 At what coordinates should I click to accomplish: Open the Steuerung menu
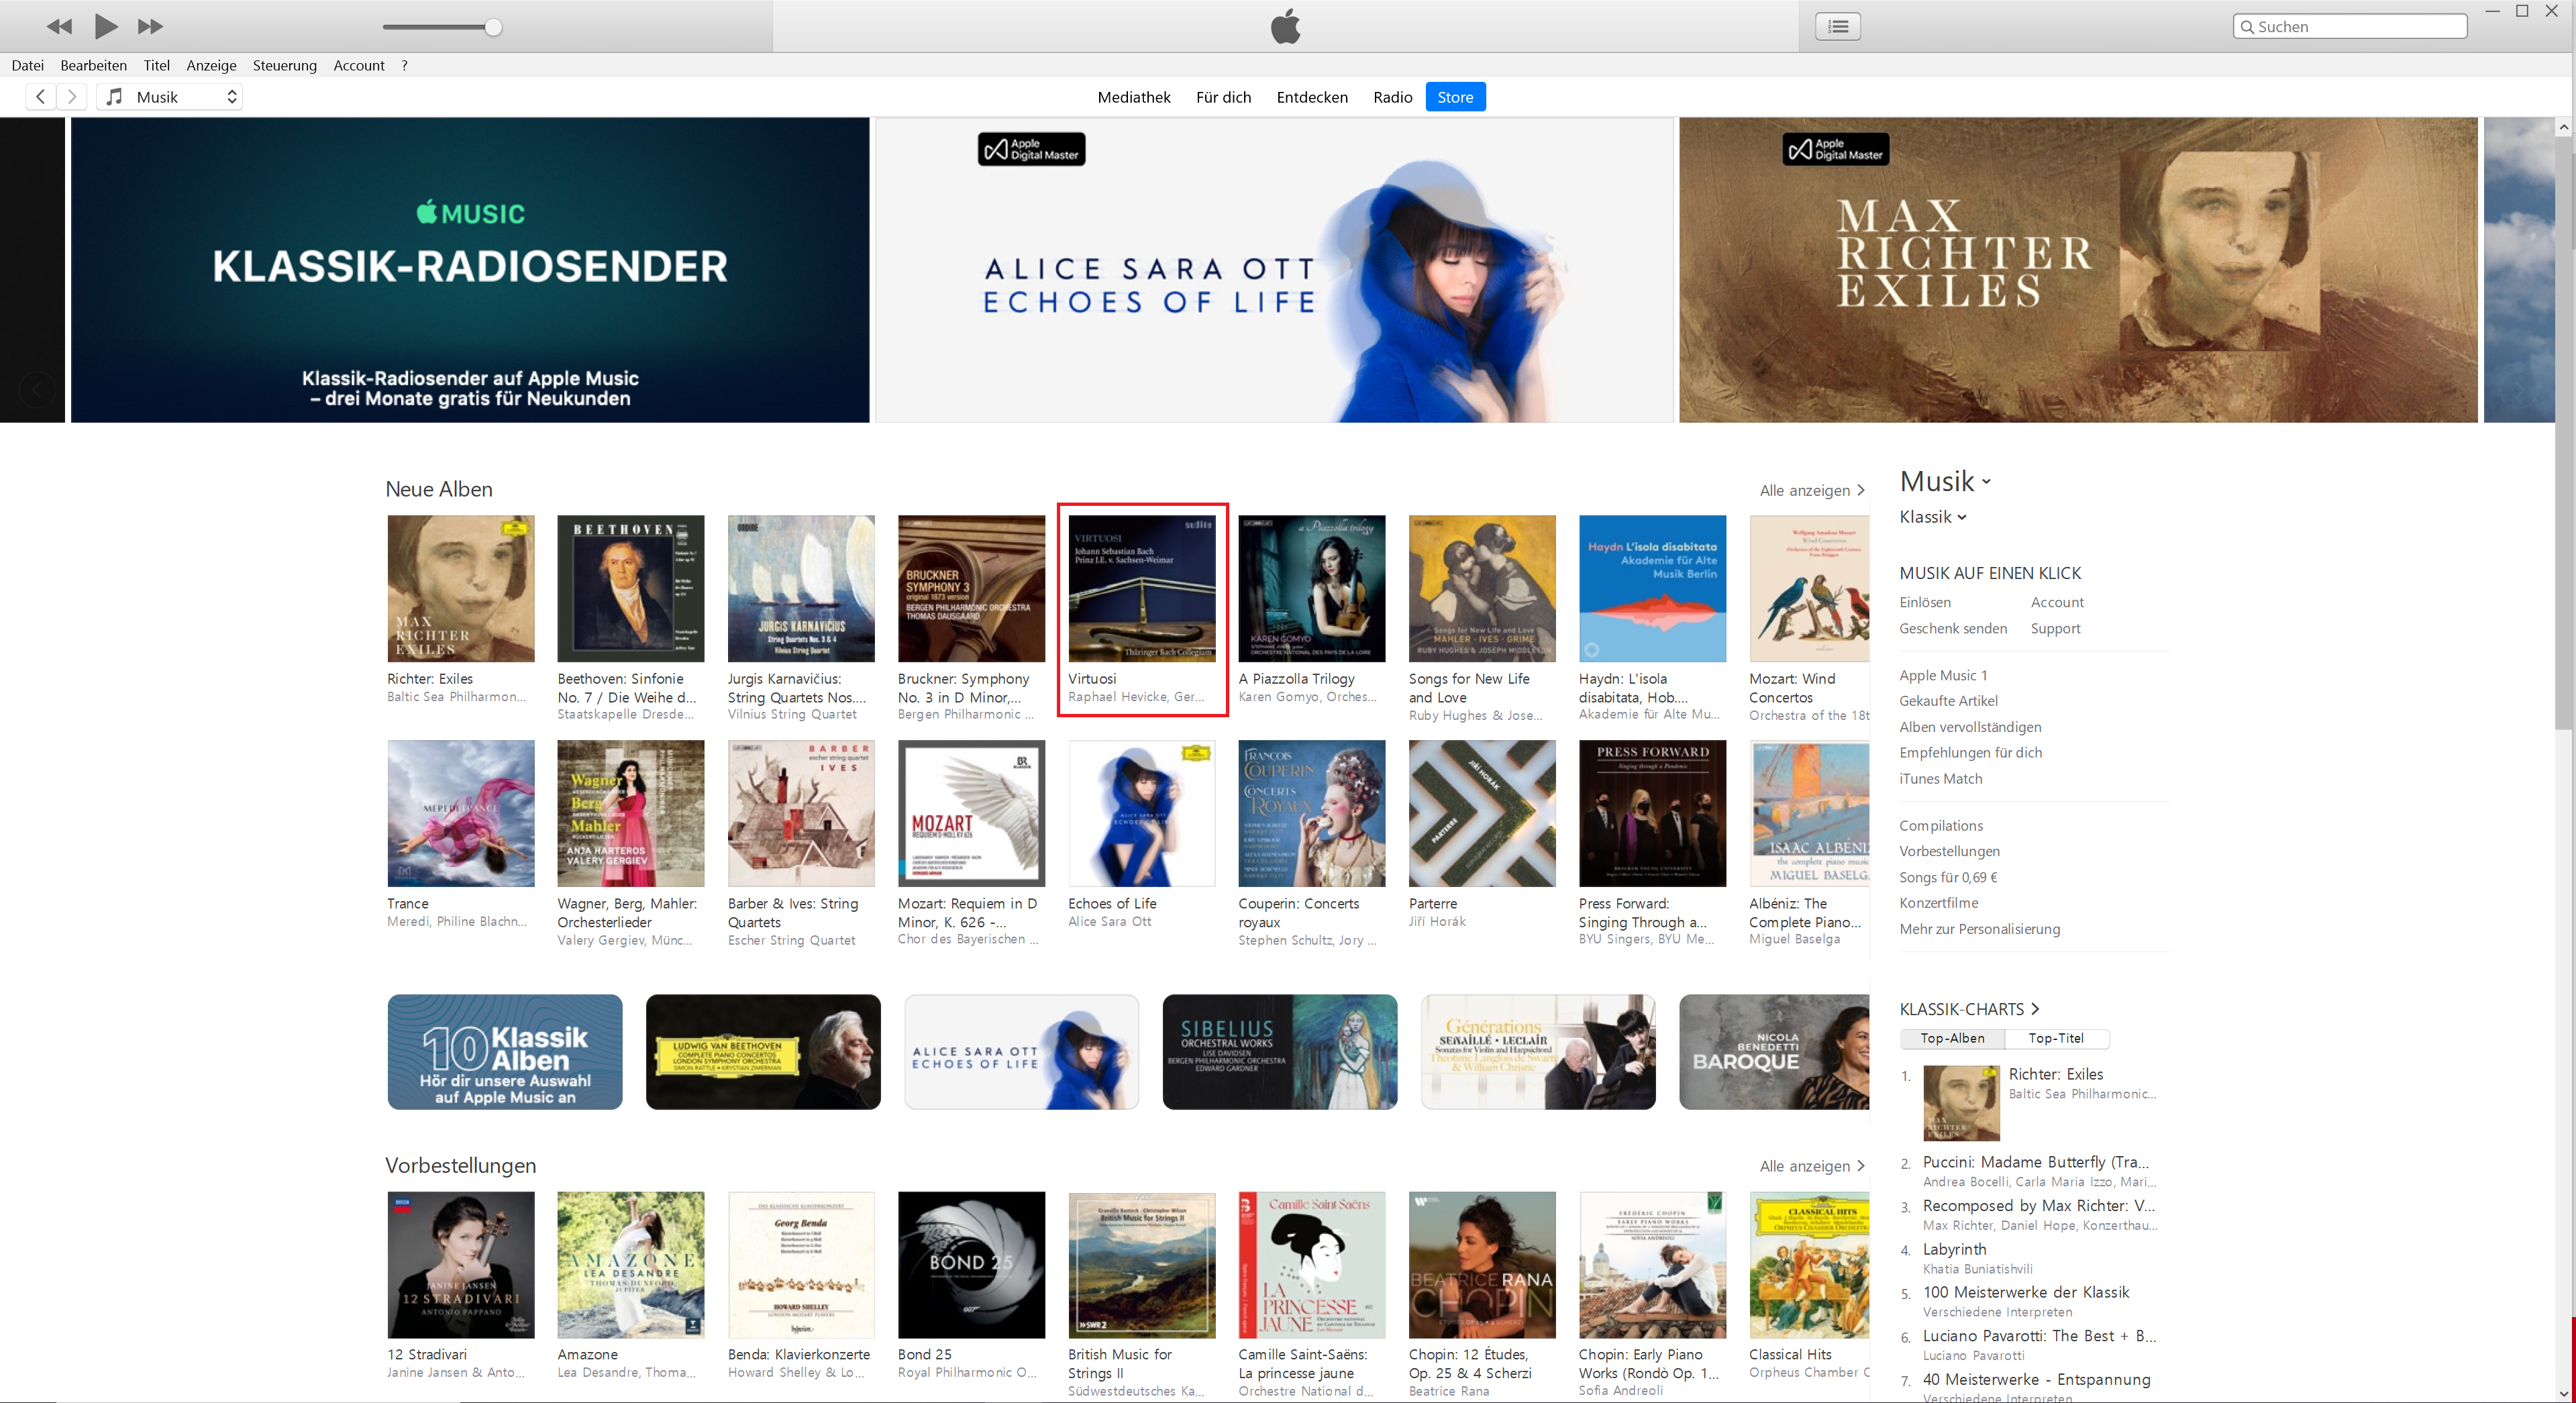pyautogui.click(x=284, y=65)
